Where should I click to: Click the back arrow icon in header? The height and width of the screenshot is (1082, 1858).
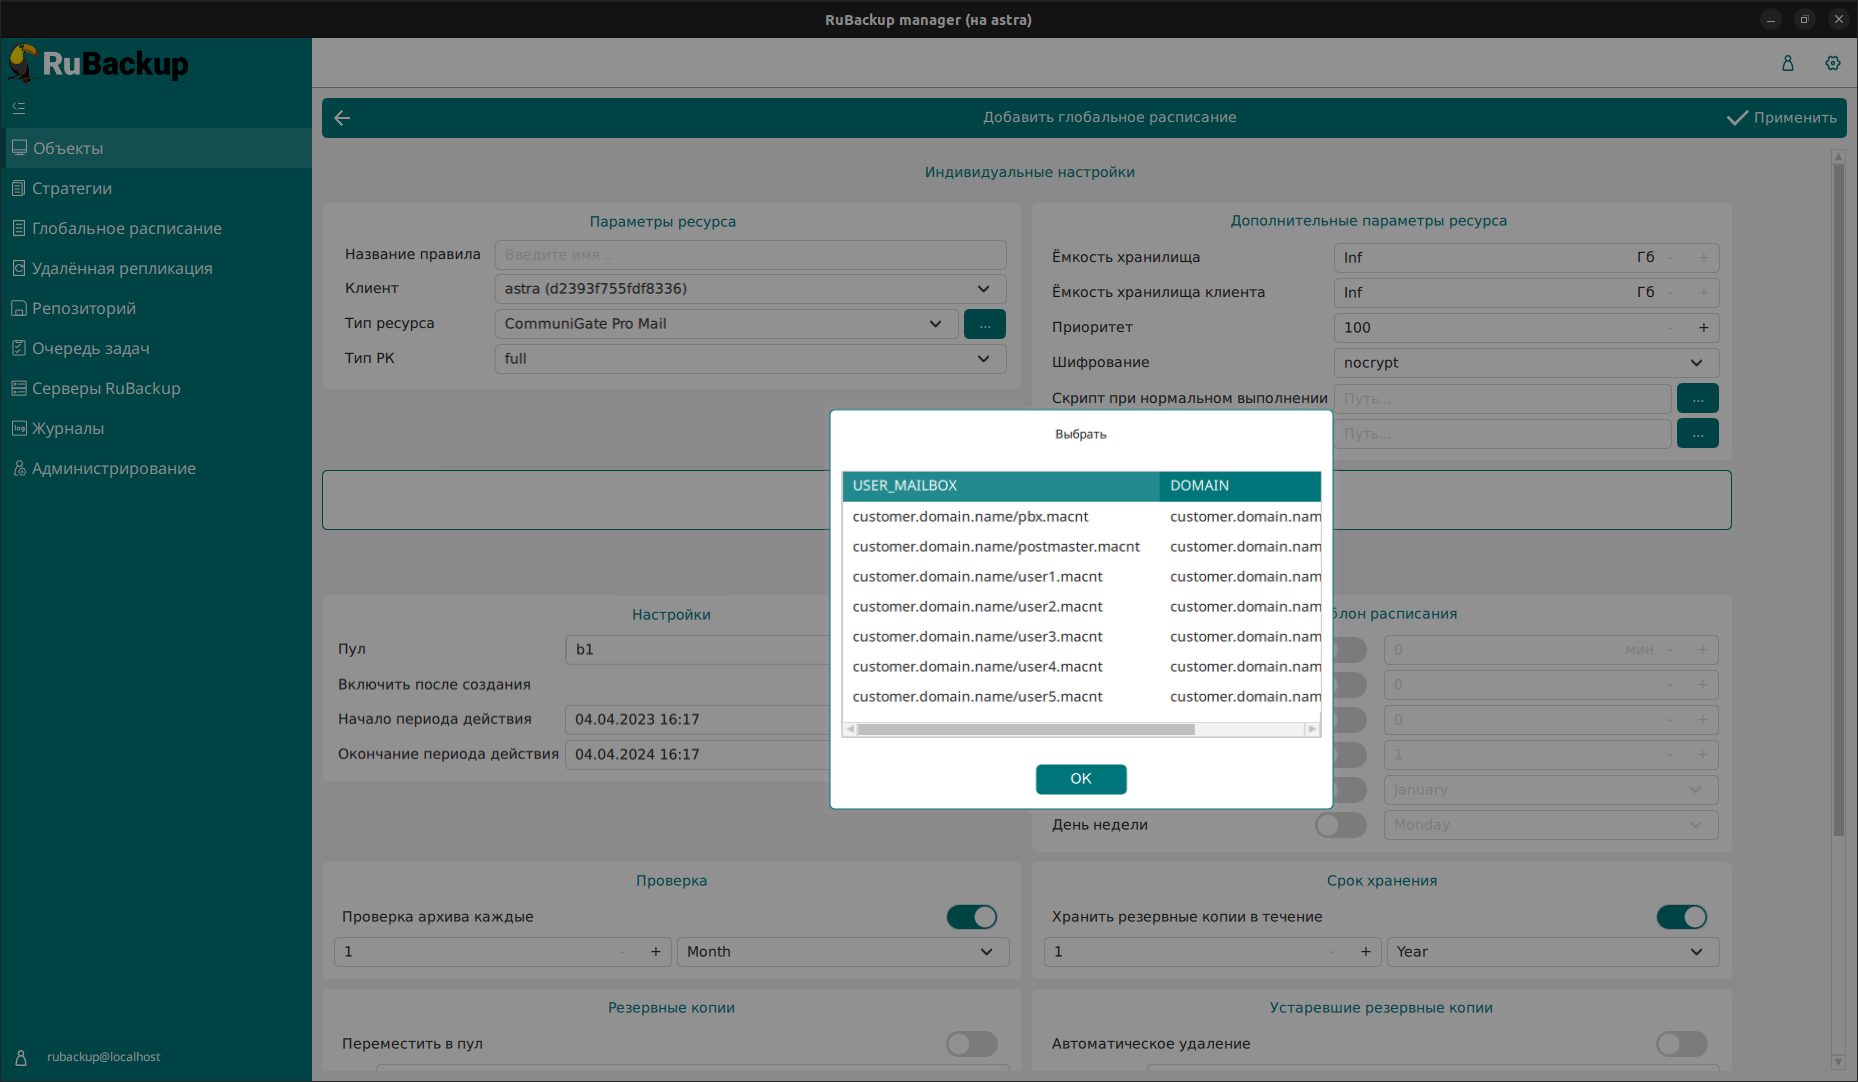[342, 118]
